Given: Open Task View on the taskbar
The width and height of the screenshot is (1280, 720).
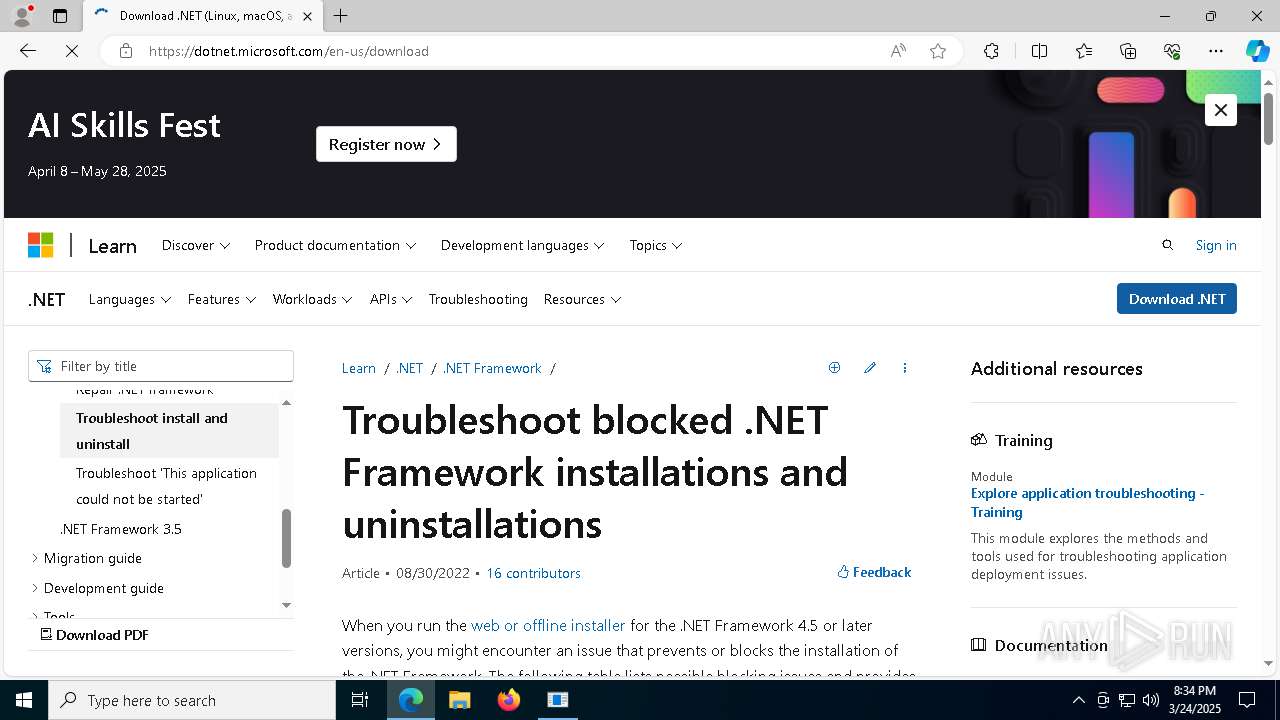Looking at the screenshot, I should tap(360, 700).
